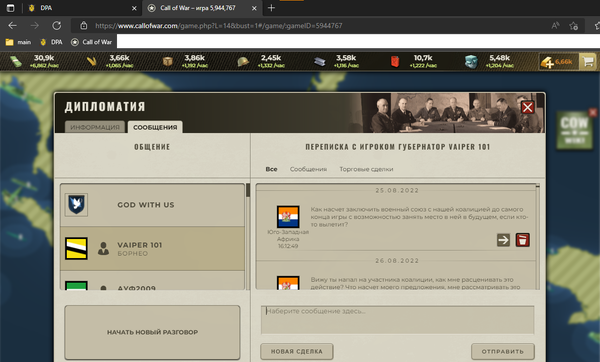Image resolution: width=600 pixels, height=362 pixels.
Task: Click the oil barrel resource icon
Action: coord(395,62)
